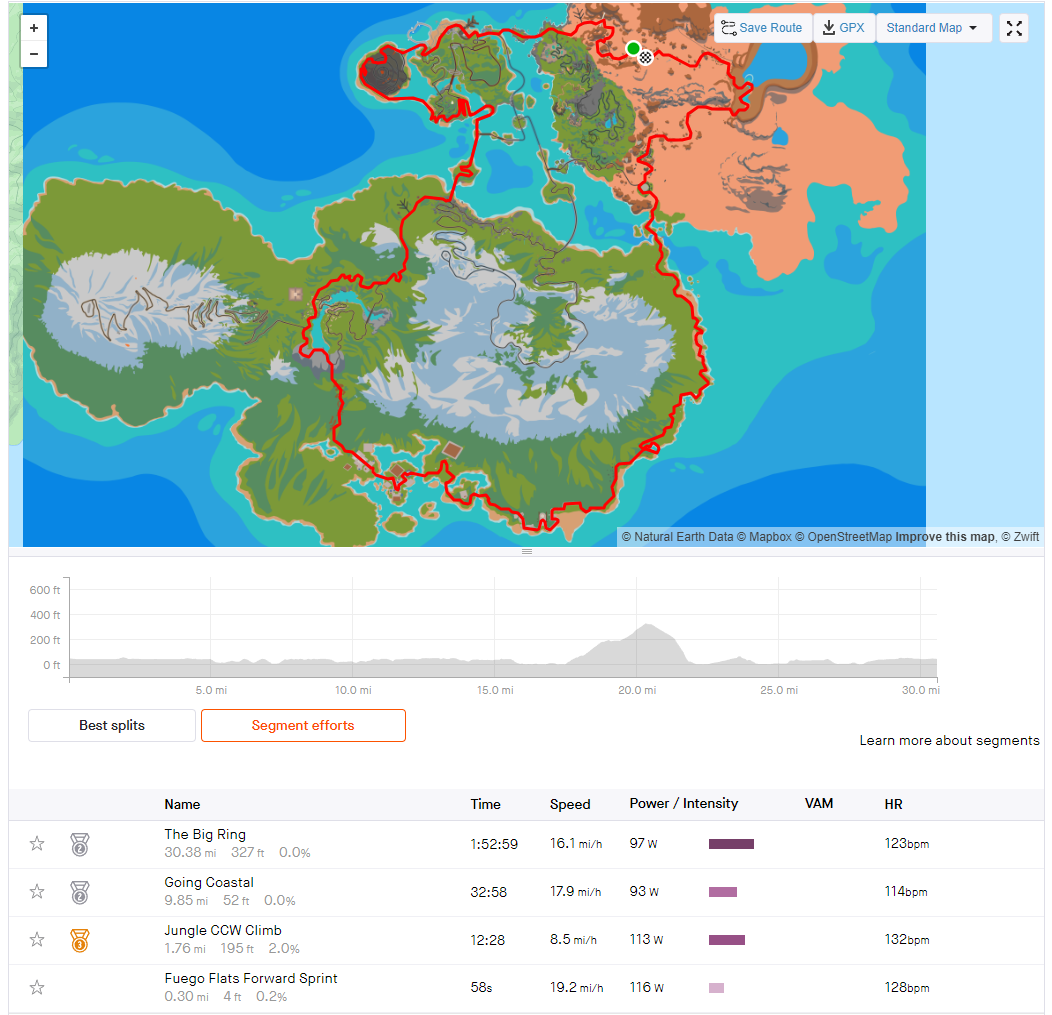Click the 58s time value
1052x1015 pixels.
pos(482,987)
